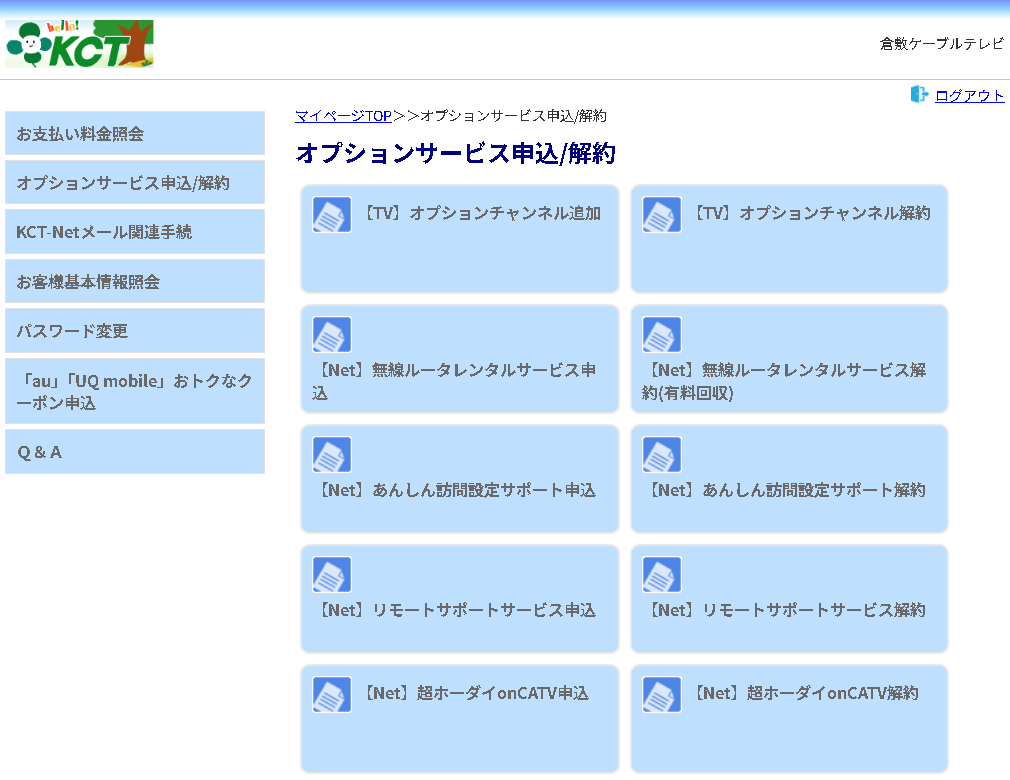Open KCT-Netメール関連手続 menu item
The width and height of the screenshot is (1010, 780).
135,232
